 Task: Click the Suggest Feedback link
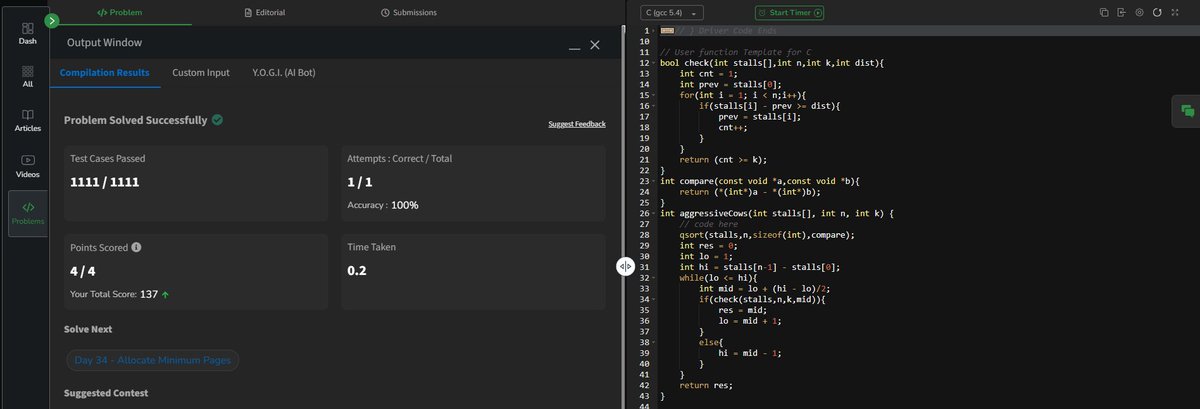click(577, 124)
